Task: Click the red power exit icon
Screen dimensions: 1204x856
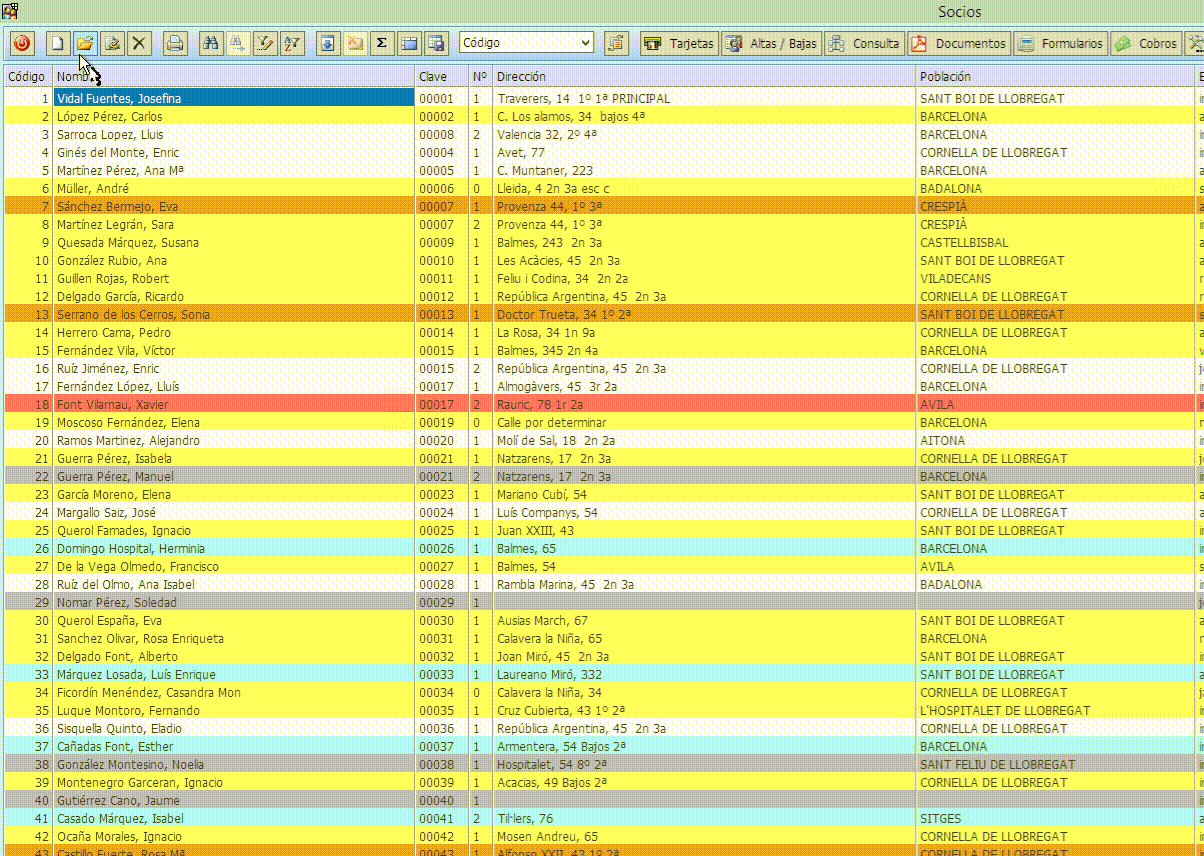Action: pyautogui.click(x=22, y=44)
